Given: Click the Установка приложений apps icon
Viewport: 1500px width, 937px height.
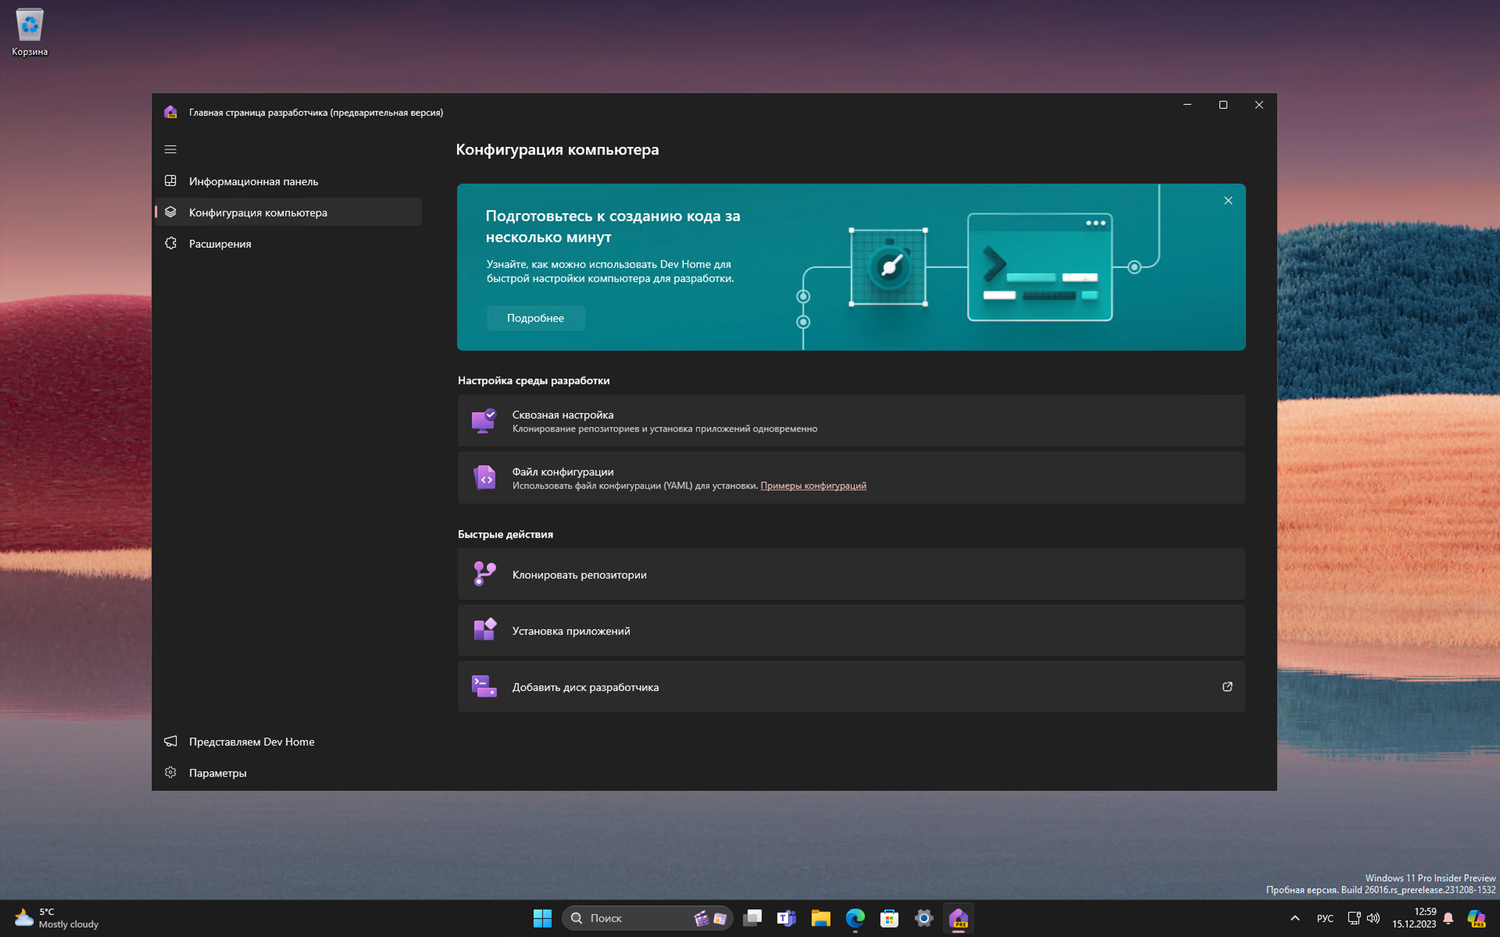Looking at the screenshot, I should (484, 630).
